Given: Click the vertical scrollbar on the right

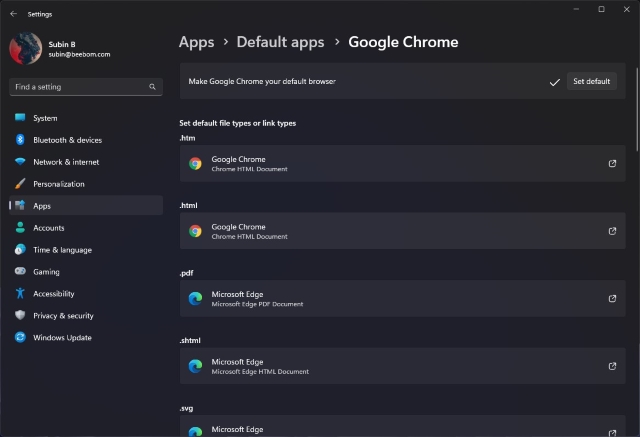Looking at the screenshot, I should (x=636, y=110).
